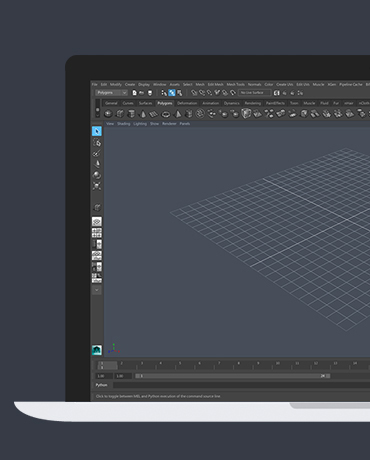Open the Edit Mesh menu
The image size is (370, 460).
coord(216,84)
